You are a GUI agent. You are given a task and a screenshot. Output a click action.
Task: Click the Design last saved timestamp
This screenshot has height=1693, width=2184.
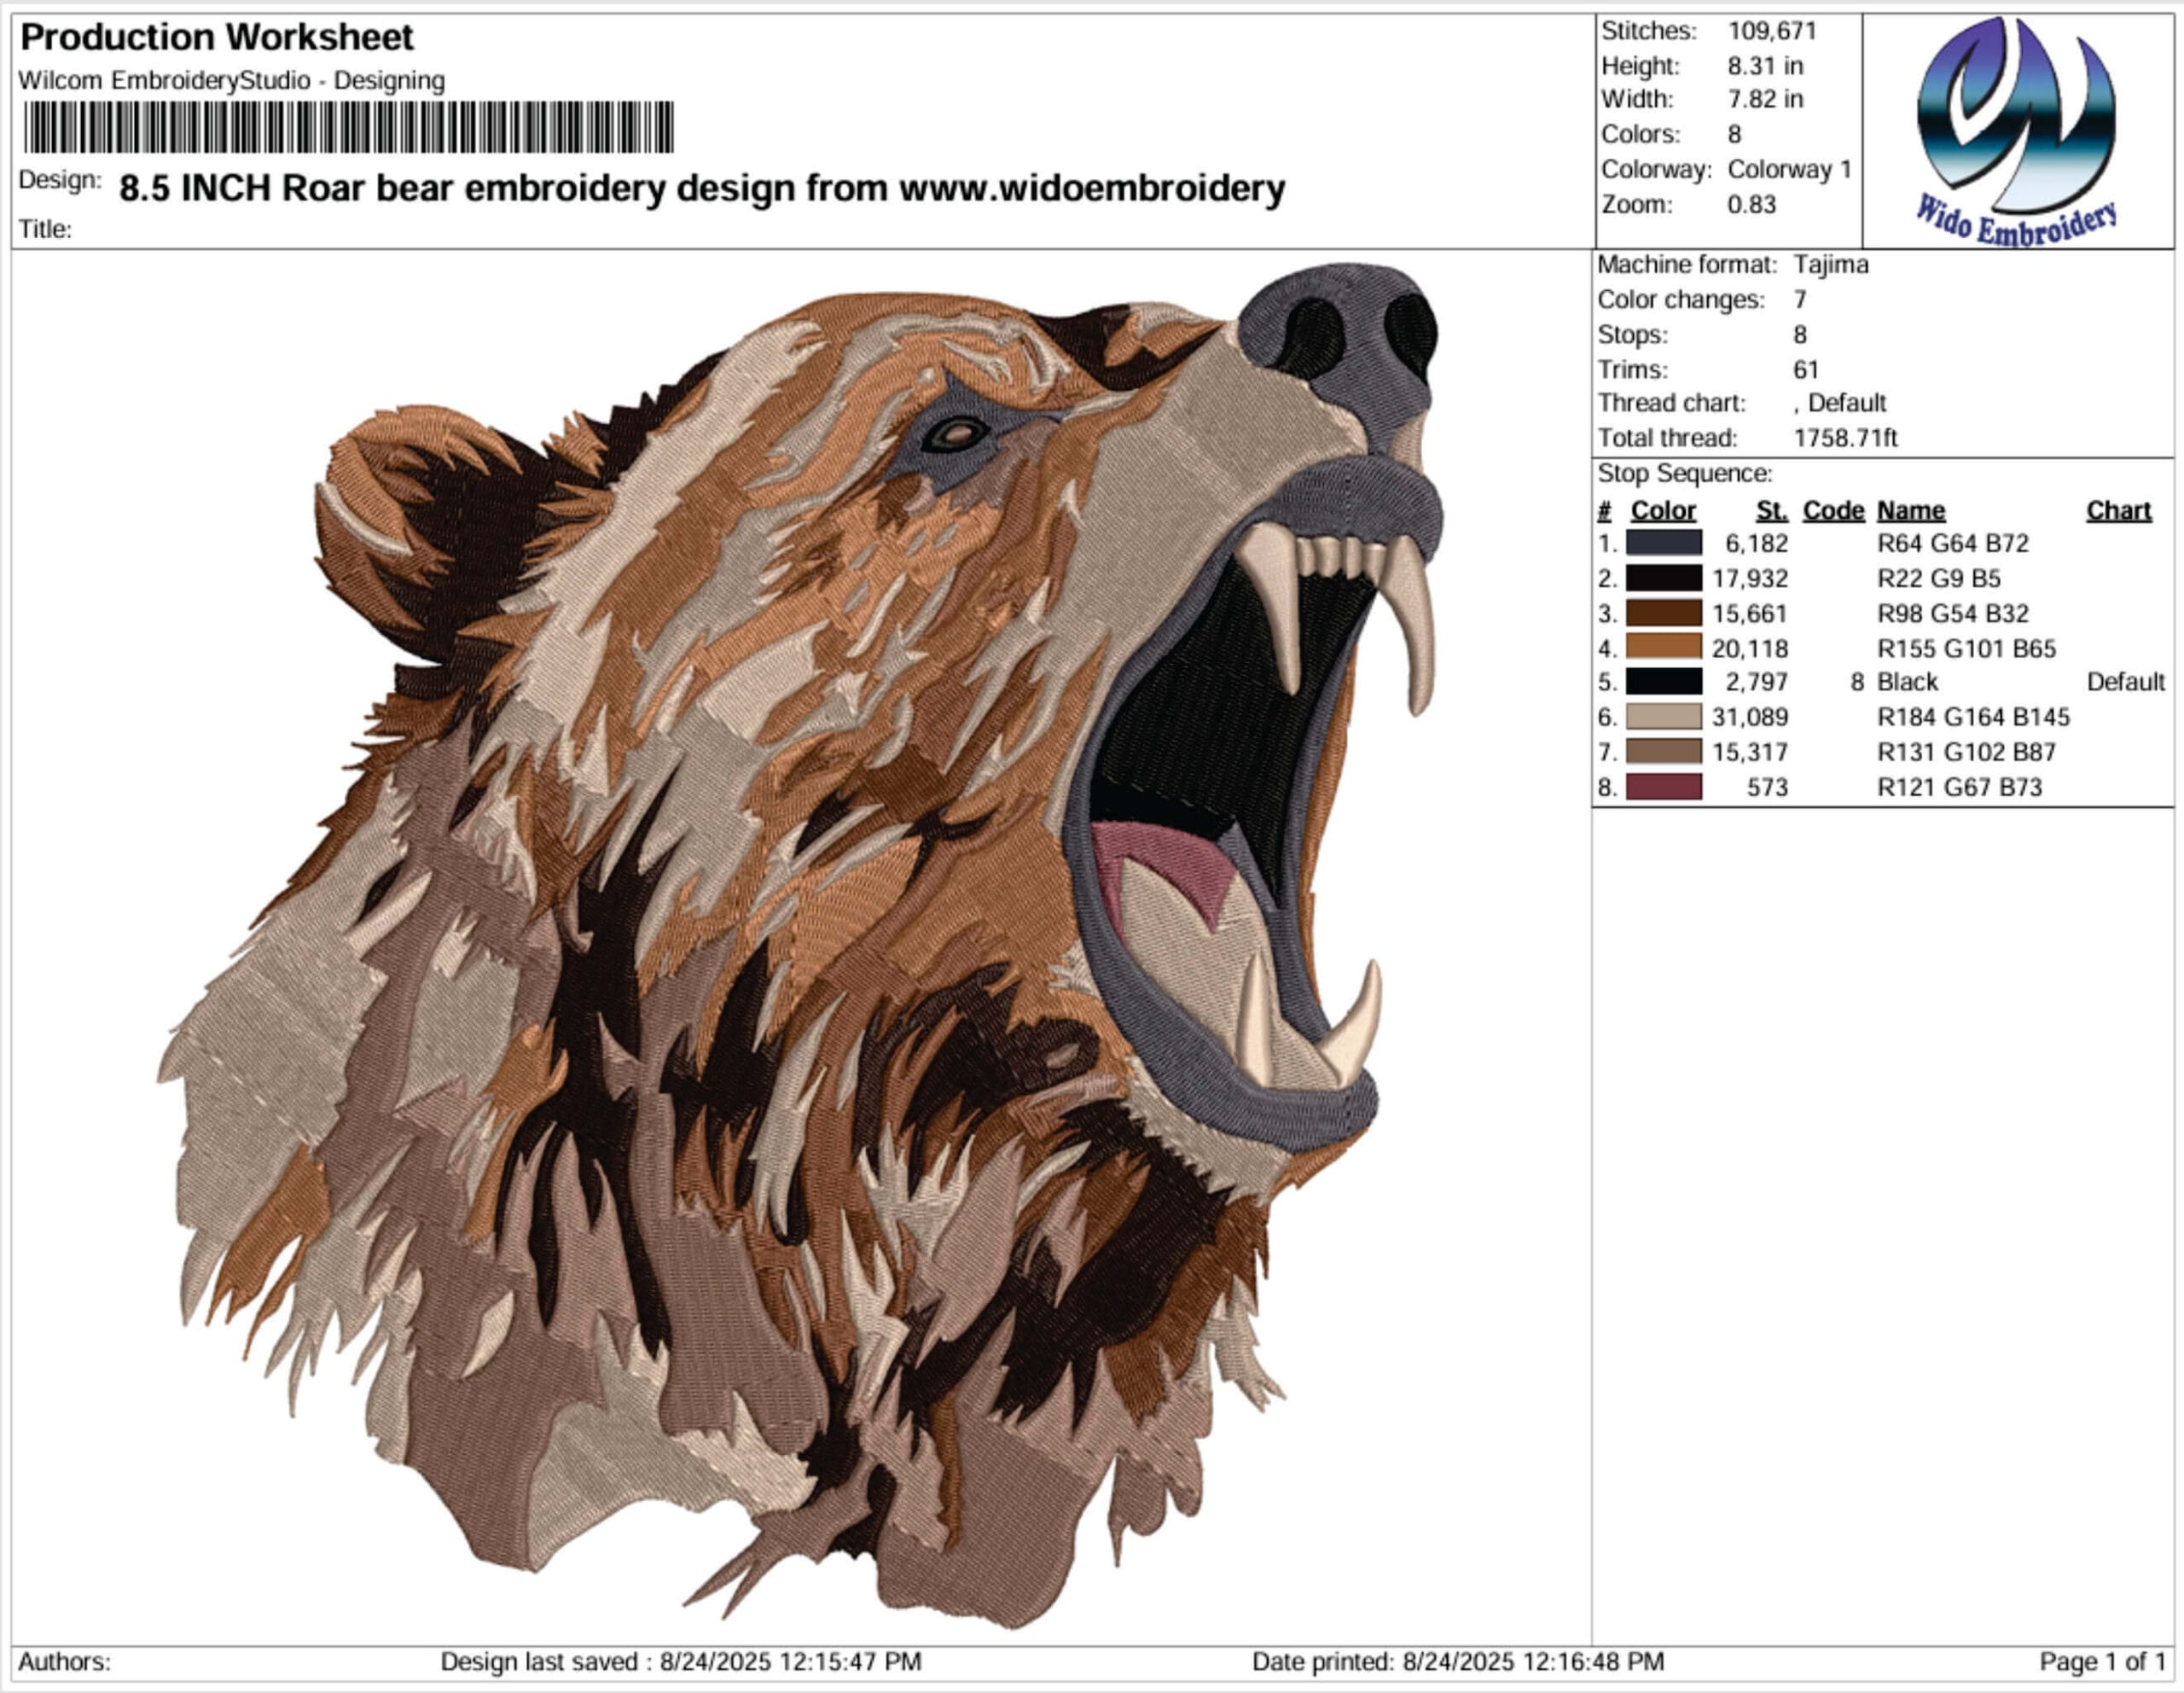point(681,1662)
